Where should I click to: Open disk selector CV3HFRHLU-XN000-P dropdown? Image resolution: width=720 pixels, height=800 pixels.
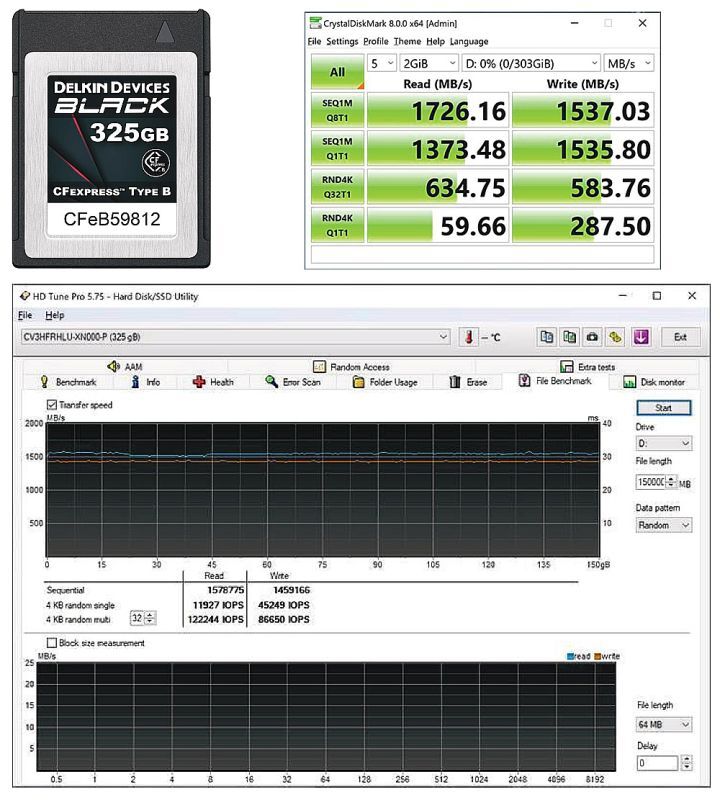(235, 337)
